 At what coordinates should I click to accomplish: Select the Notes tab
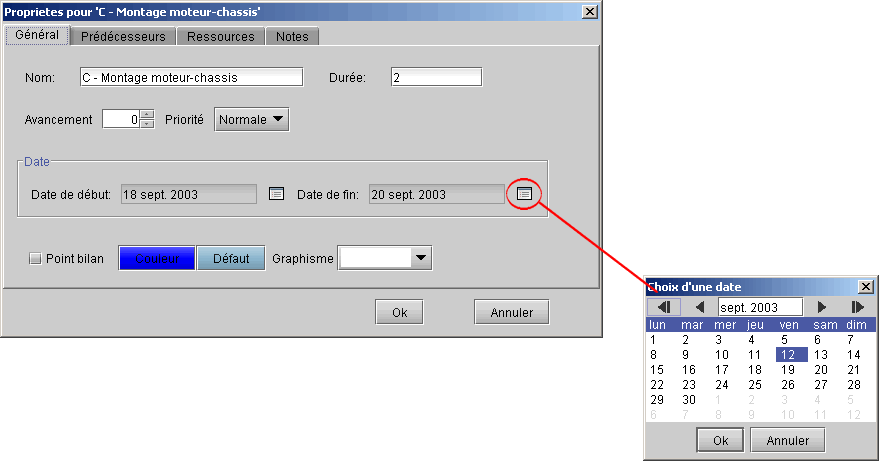tap(294, 36)
